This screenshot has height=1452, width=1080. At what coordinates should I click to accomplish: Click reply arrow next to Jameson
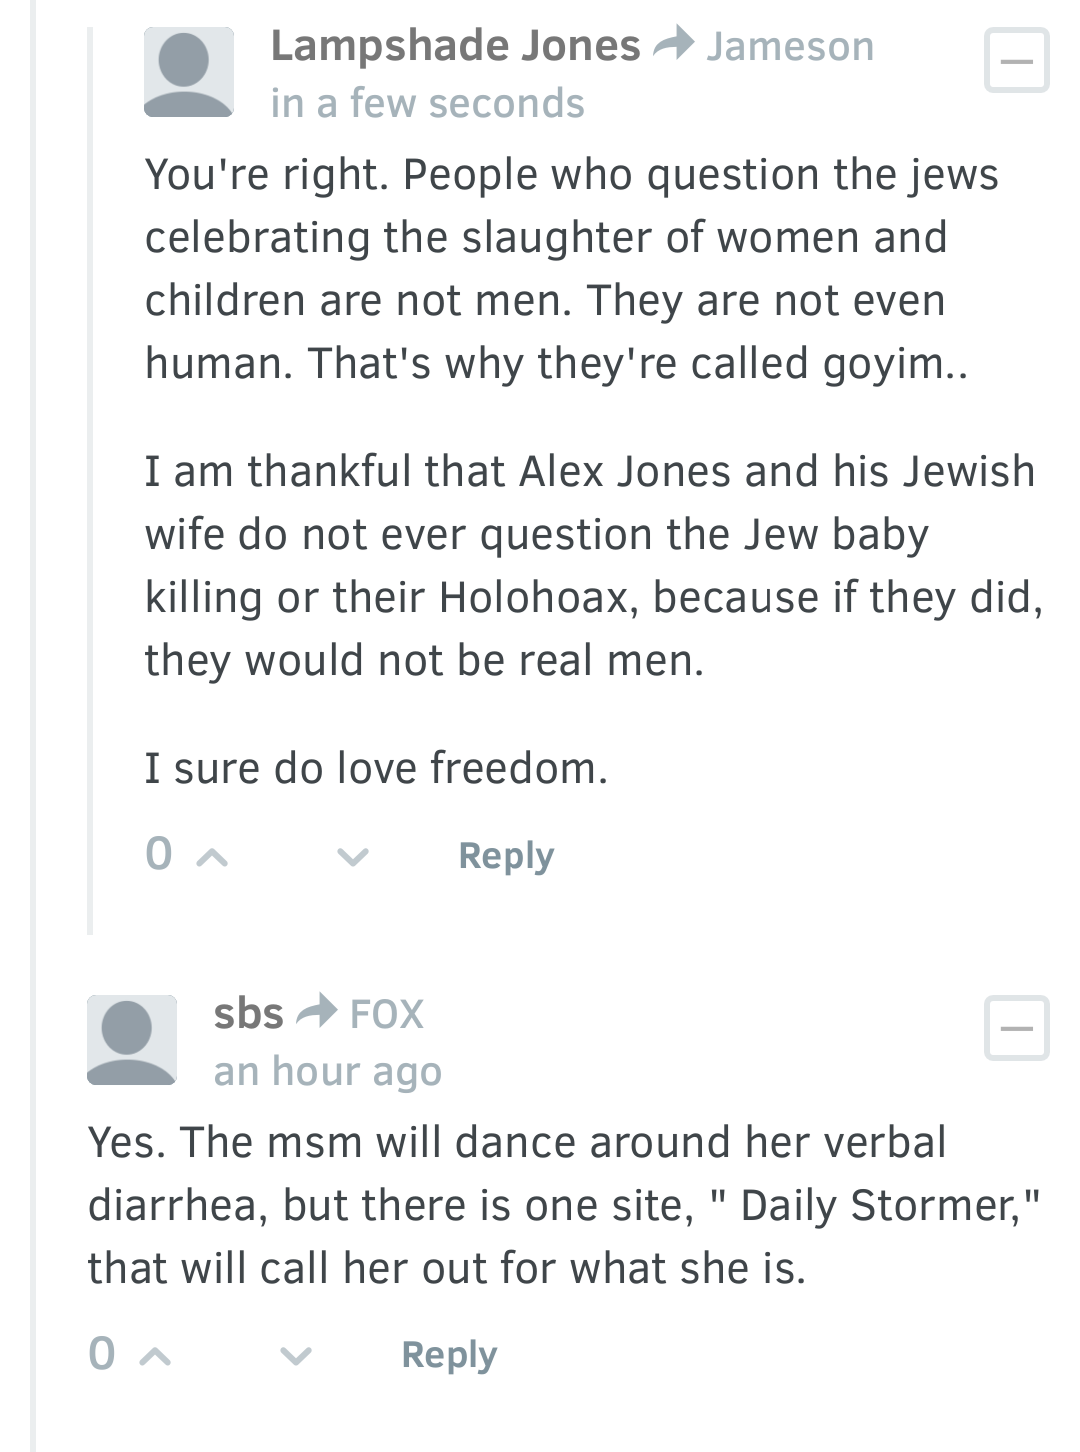(x=673, y=44)
